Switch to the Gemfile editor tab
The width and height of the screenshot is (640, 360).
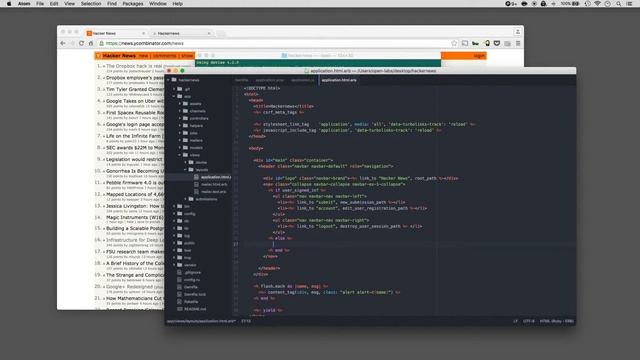click(242, 80)
